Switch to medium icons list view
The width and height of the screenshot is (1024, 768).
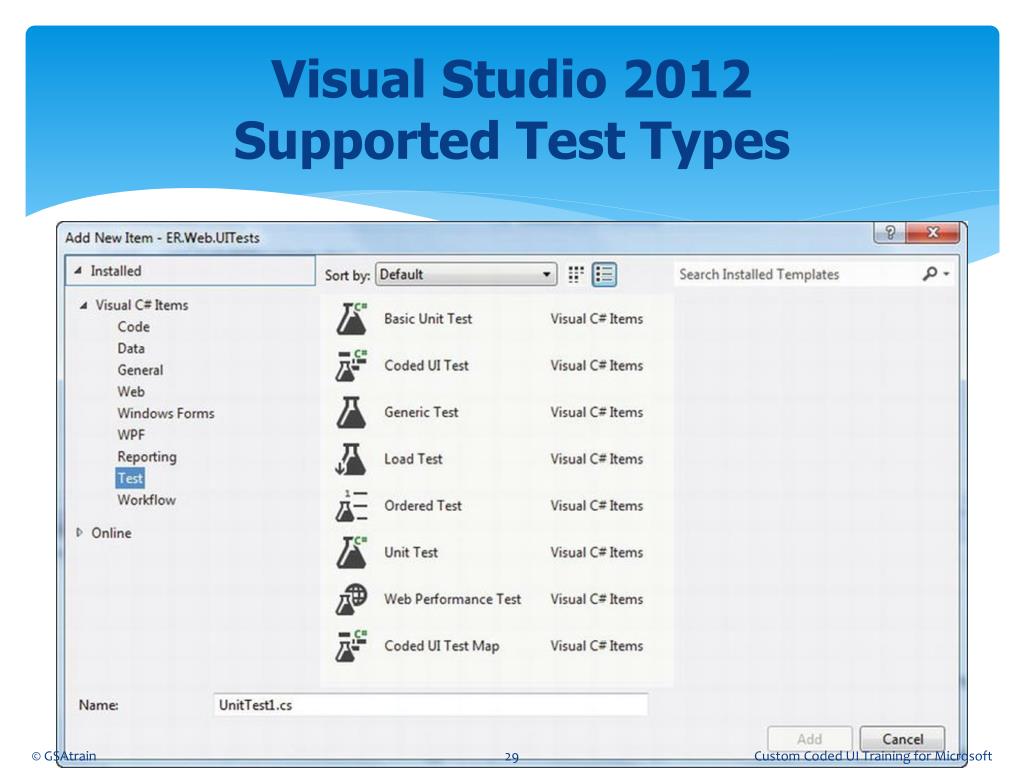point(604,274)
